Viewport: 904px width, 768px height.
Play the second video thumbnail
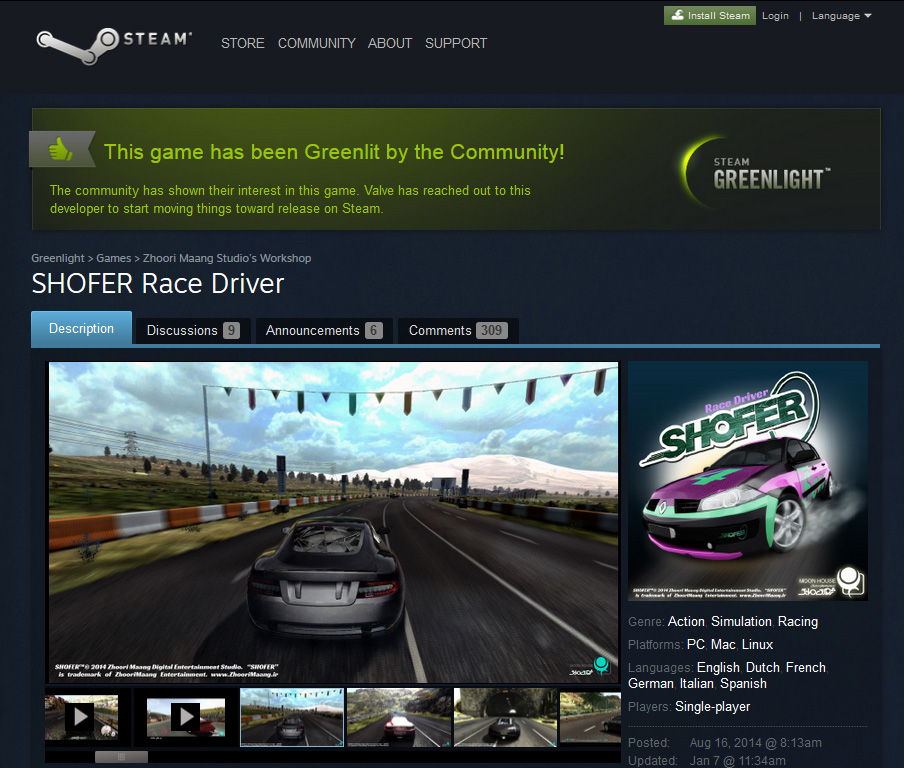[186, 717]
